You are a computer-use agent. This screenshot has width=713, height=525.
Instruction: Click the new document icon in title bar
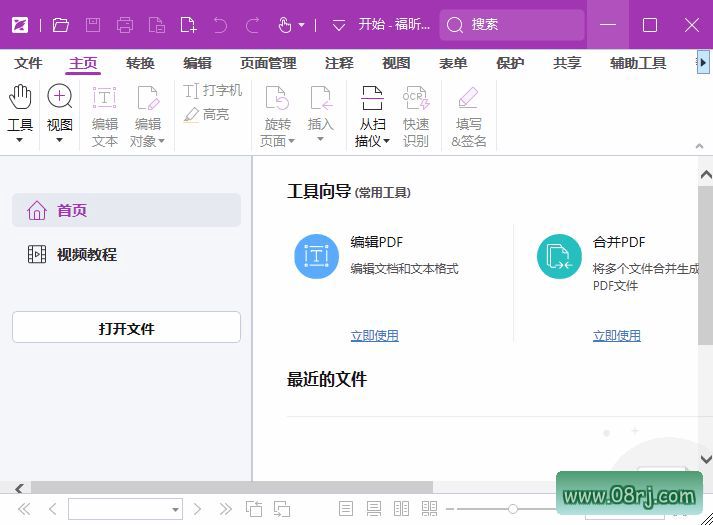coord(188,25)
